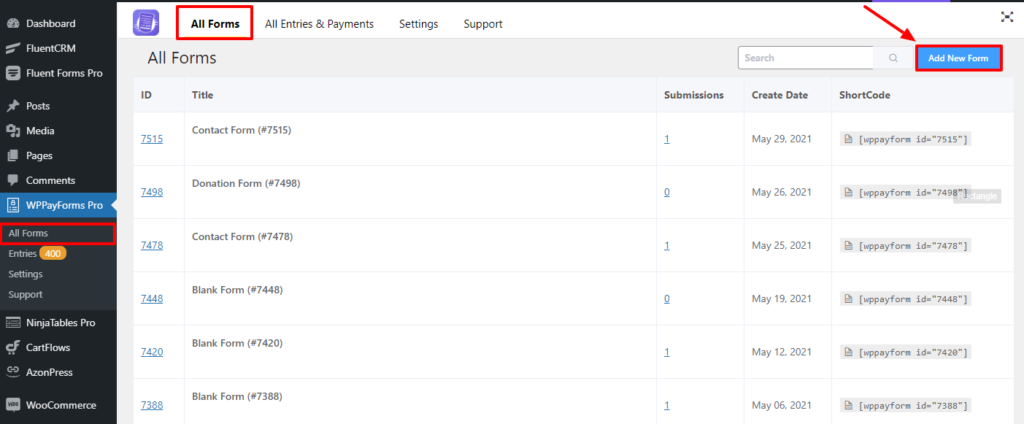Click the WPPayForms logo icon
This screenshot has height=424, width=1024.
147,20
